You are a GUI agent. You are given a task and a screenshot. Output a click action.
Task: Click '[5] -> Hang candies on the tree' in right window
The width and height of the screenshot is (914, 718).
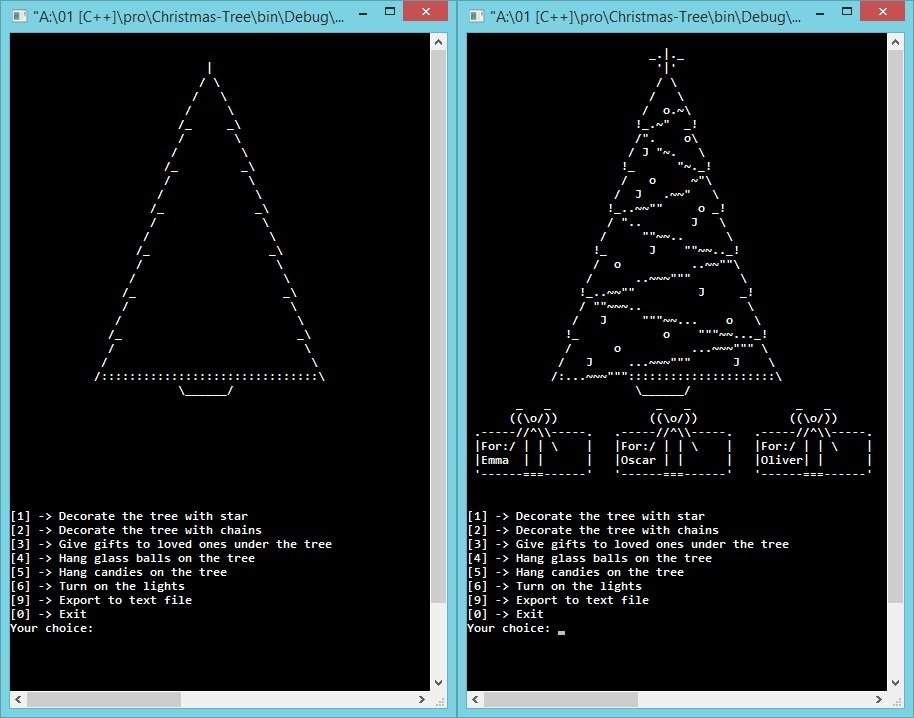tap(575, 572)
